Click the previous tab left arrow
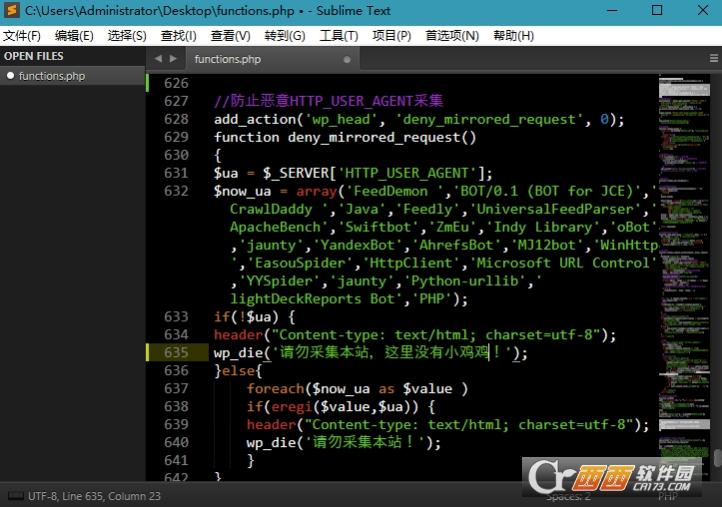Screen dimensions: 722x507 (158, 59)
